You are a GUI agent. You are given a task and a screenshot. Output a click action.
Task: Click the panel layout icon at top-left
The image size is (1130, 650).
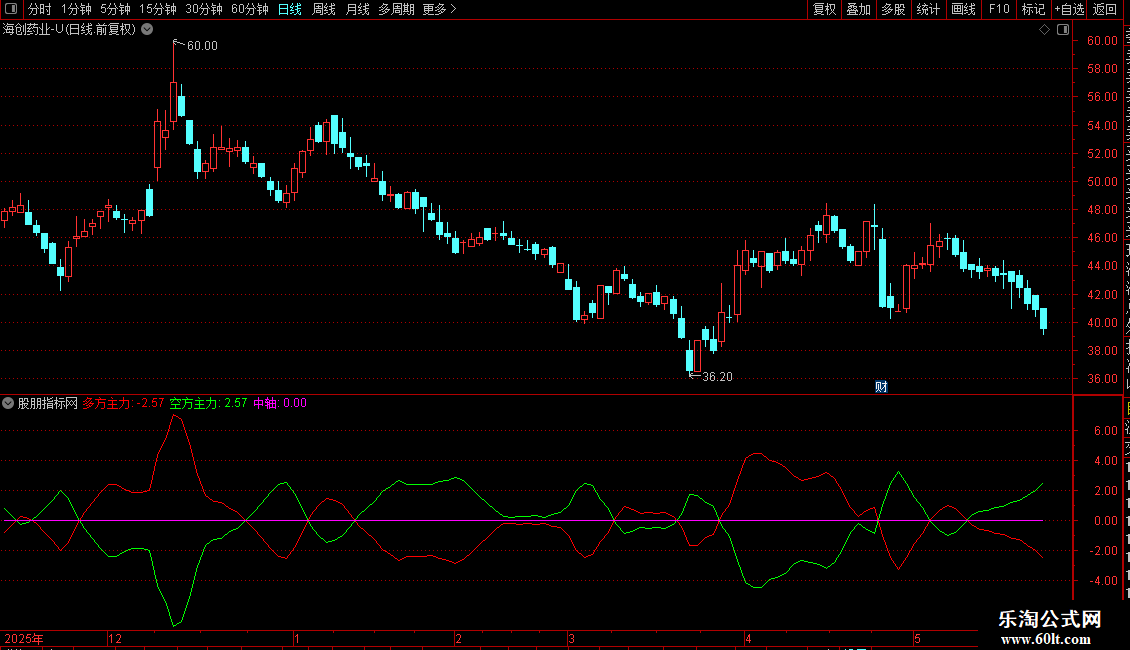coord(11,9)
